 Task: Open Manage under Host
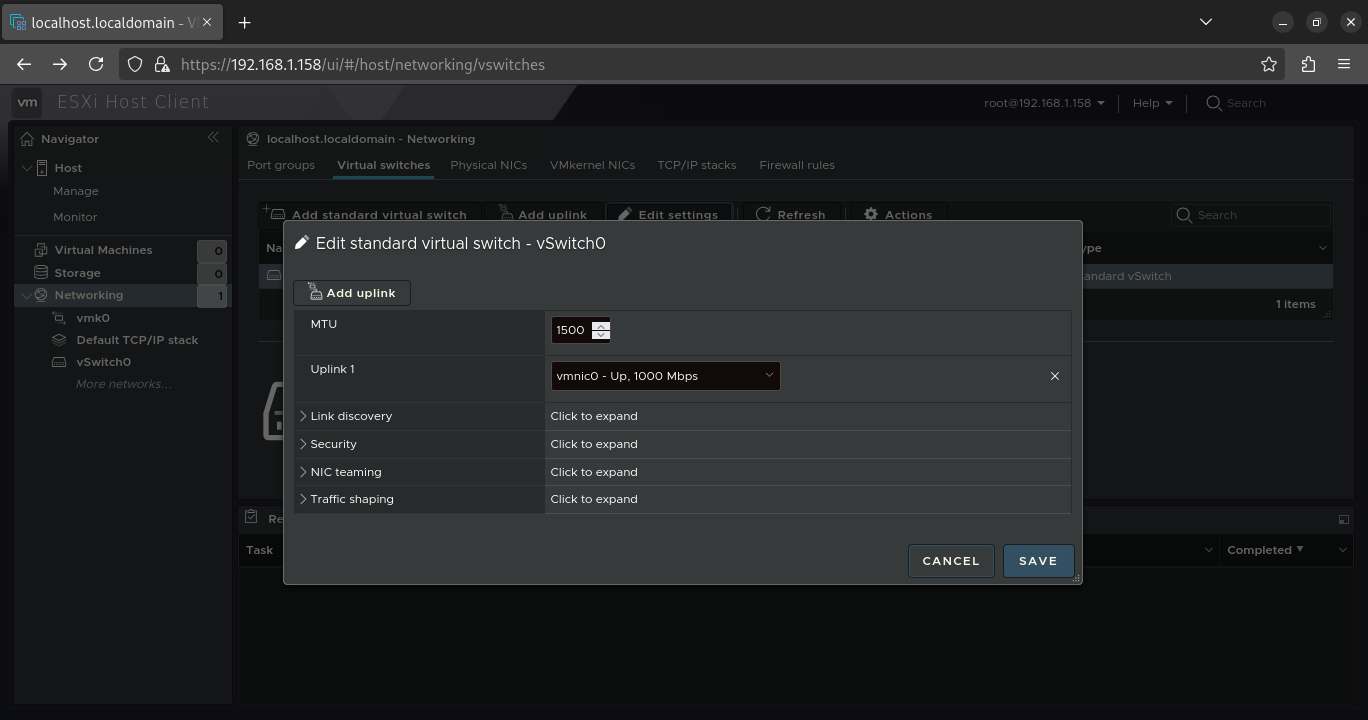tap(76, 191)
